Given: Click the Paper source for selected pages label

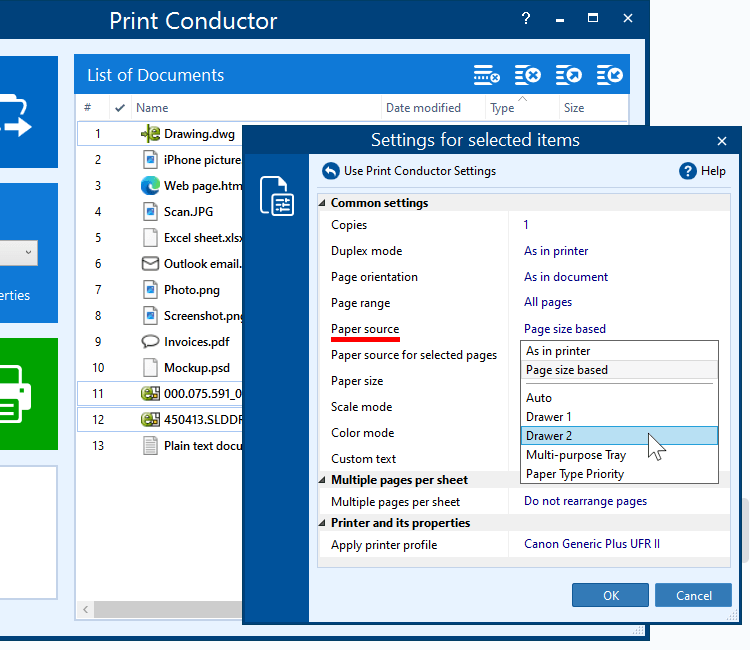Looking at the screenshot, I should (414, 355).
